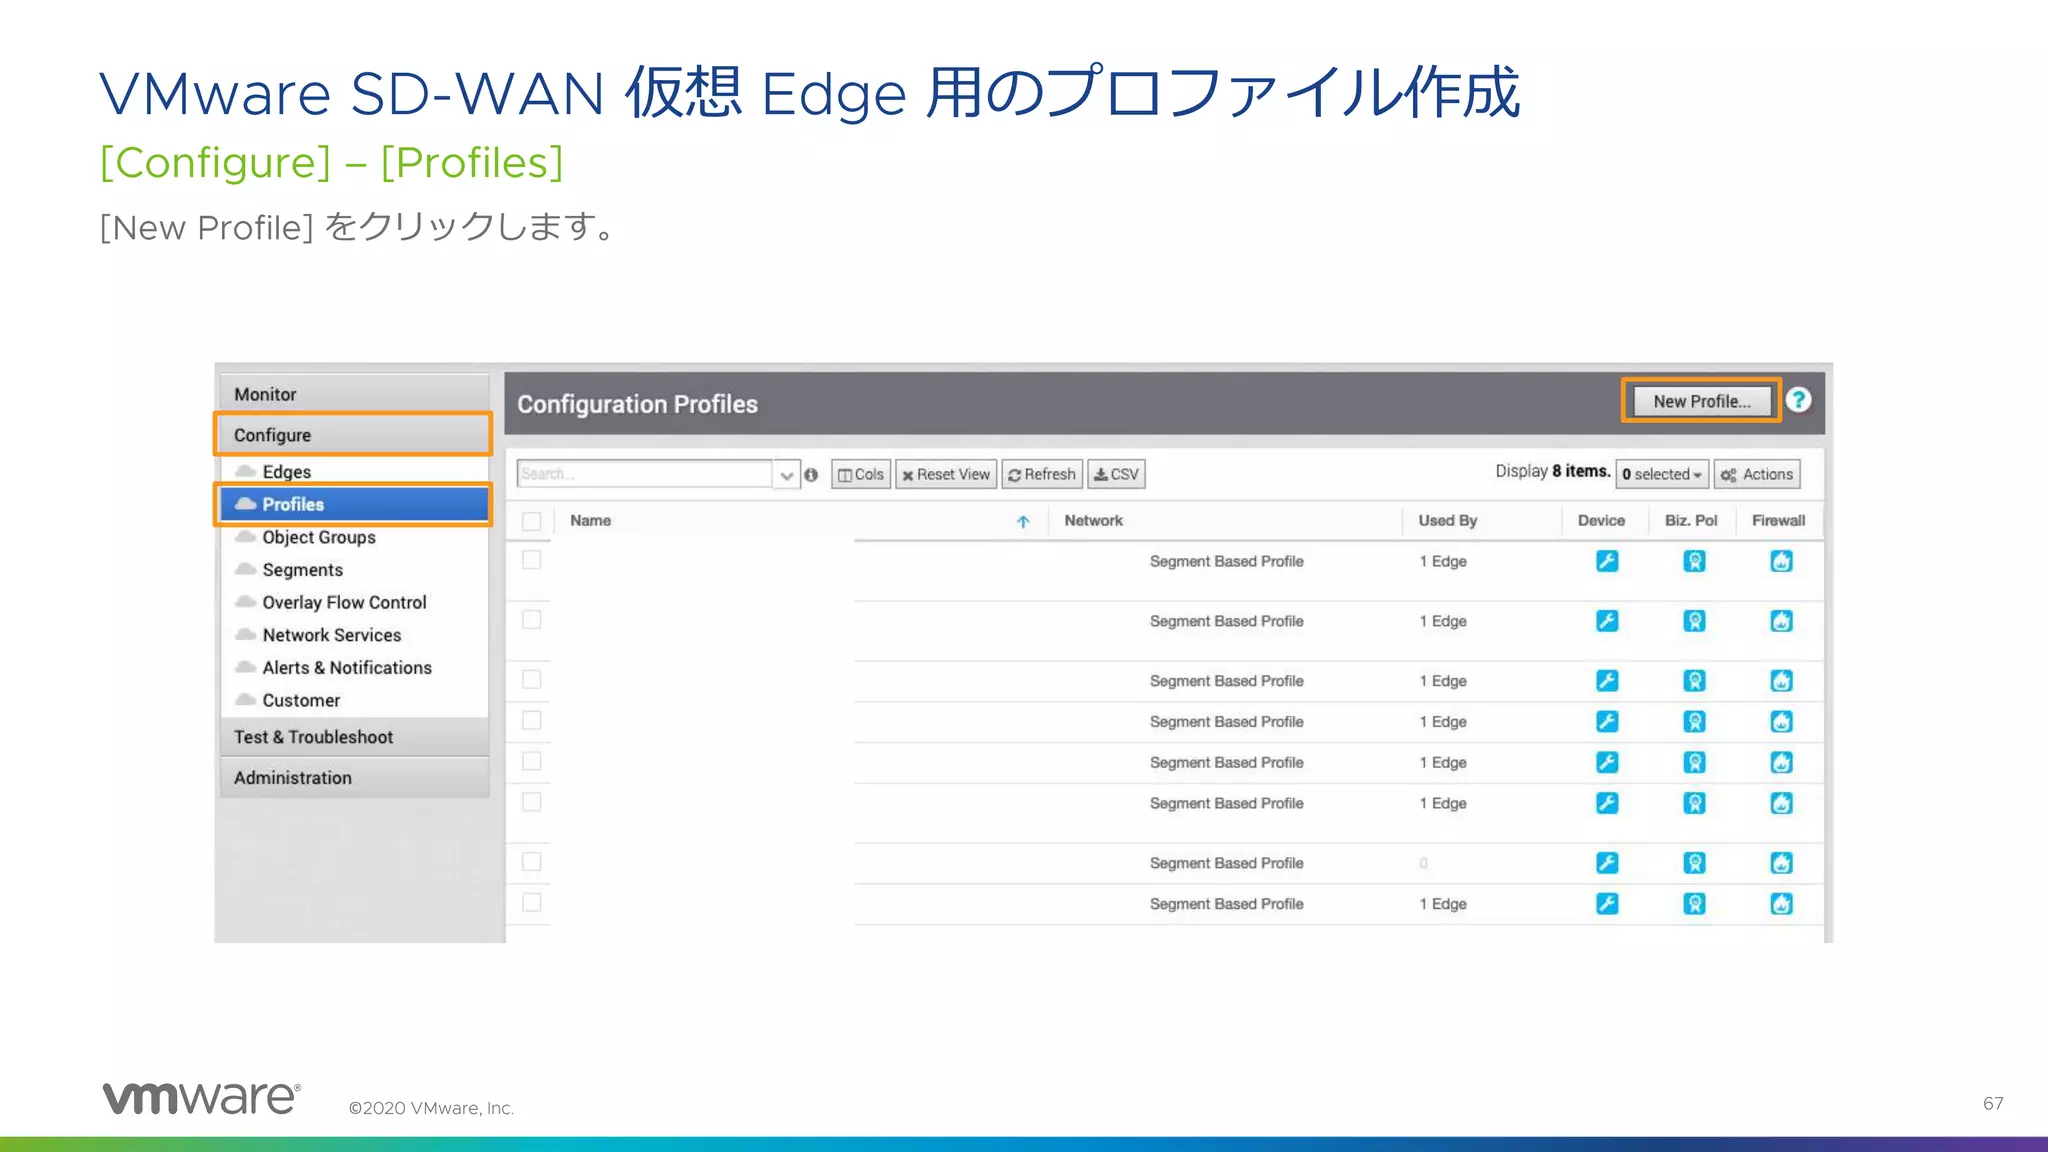
Task: Click Device wrench icon in last row
Action: pos(1607,904)
